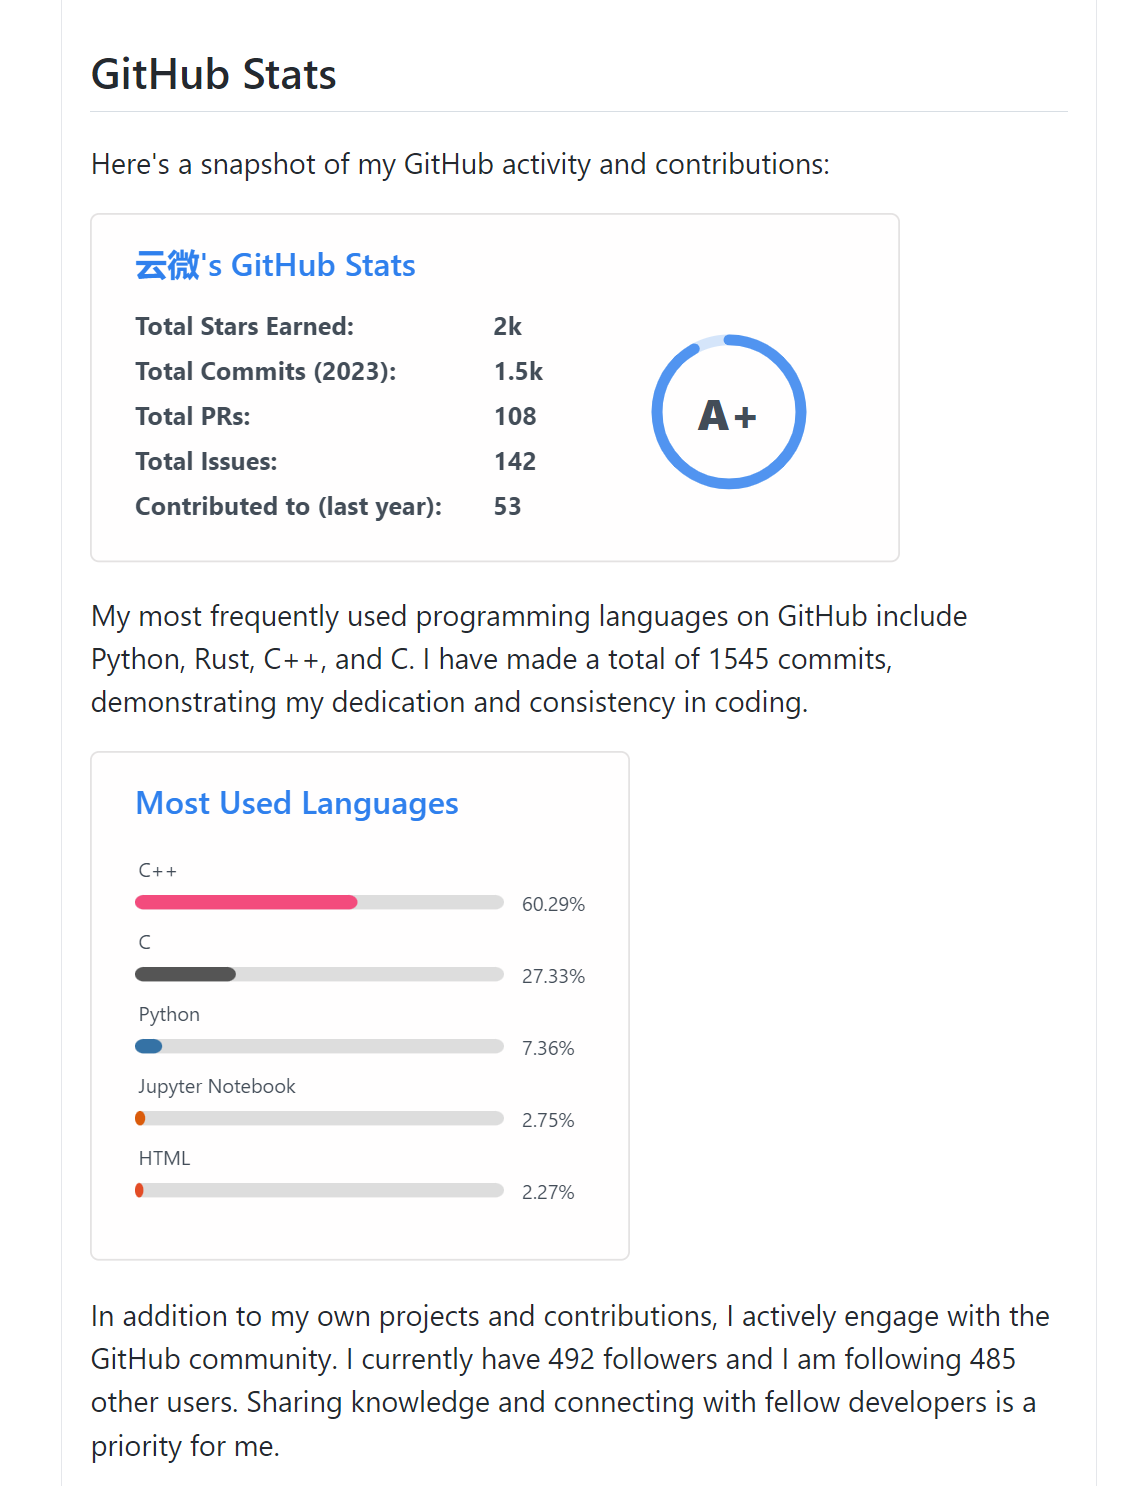Click the A+ rank circle
Image resolution: width=1147 pixels, height=1486 pixels.
728,412
